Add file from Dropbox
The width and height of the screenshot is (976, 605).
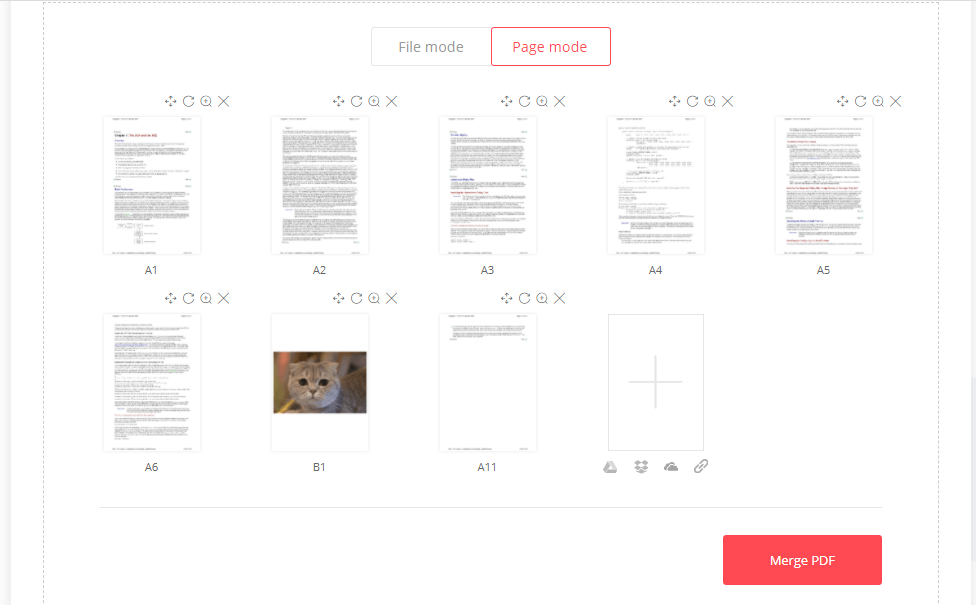pyautogui.click(x=641, y=467)
